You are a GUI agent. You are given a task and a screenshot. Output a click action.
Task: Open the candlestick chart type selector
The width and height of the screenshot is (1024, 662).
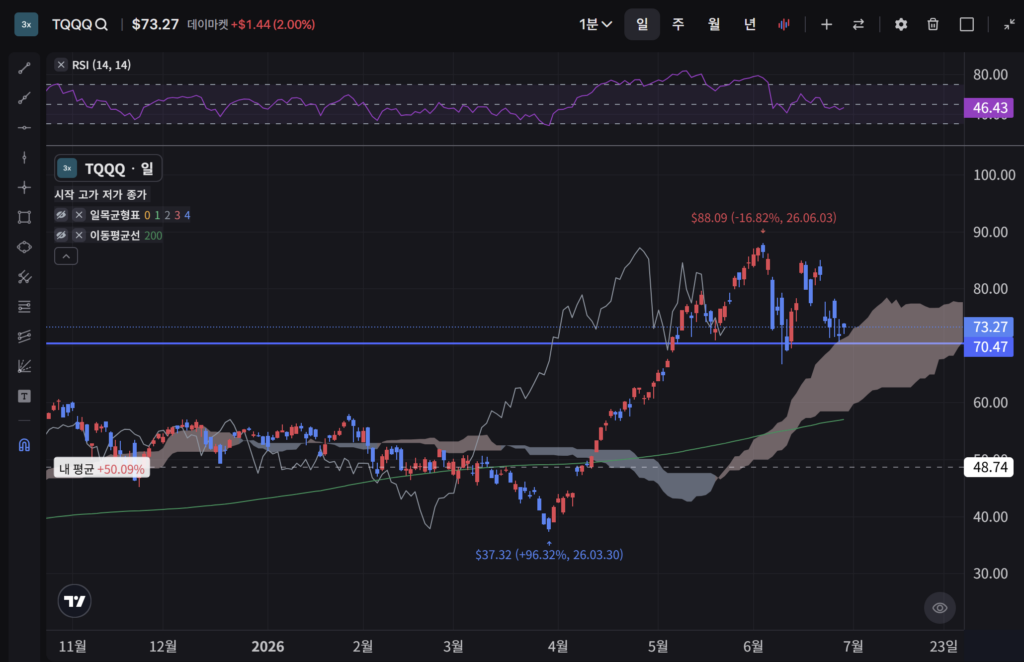(x=784, y=25)
